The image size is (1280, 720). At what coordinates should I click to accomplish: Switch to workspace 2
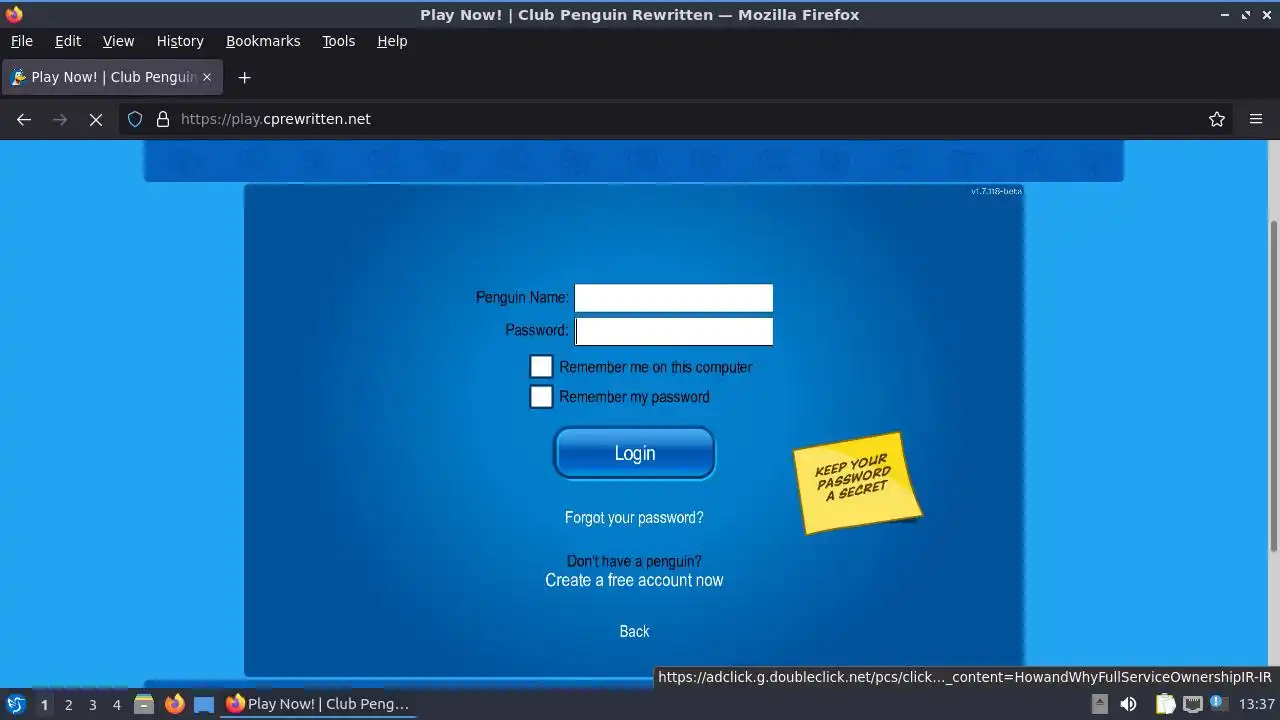(68, 704)
